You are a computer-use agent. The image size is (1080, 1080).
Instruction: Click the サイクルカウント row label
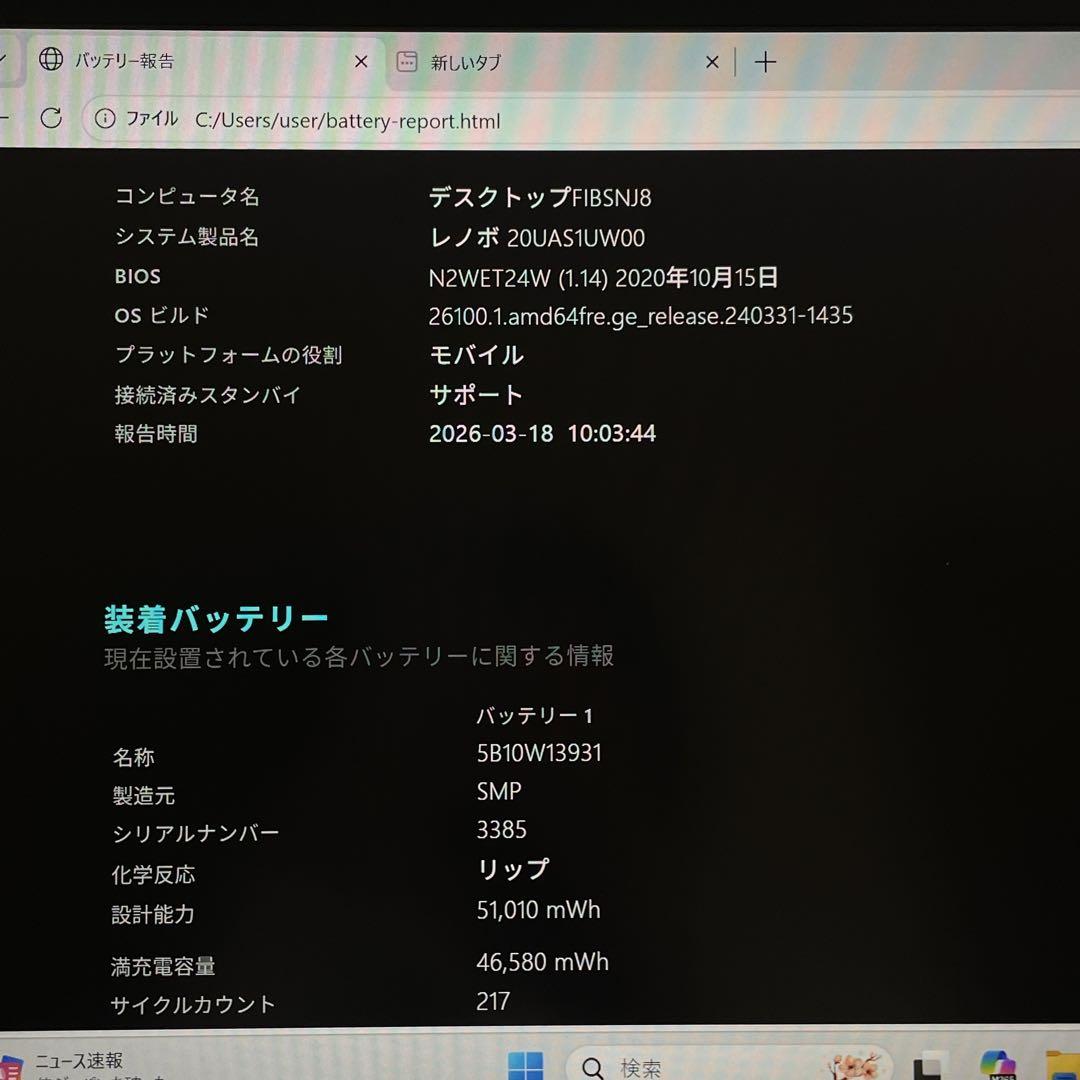pos(193,1004)
